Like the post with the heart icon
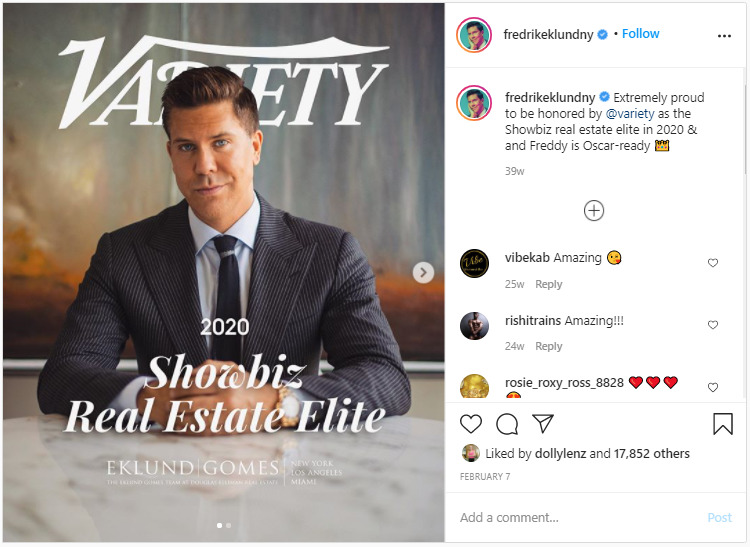 click(x=471, y=424)
